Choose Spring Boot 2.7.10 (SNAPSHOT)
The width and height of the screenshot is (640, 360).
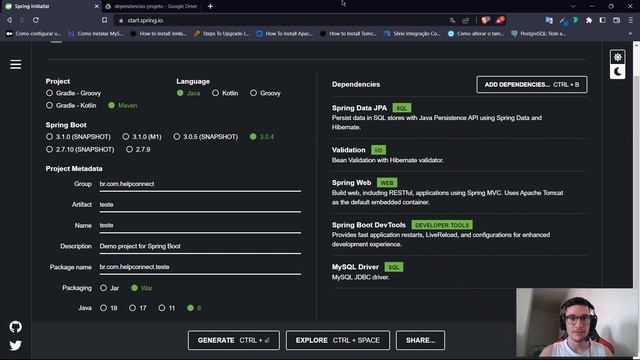coord(80,149)
